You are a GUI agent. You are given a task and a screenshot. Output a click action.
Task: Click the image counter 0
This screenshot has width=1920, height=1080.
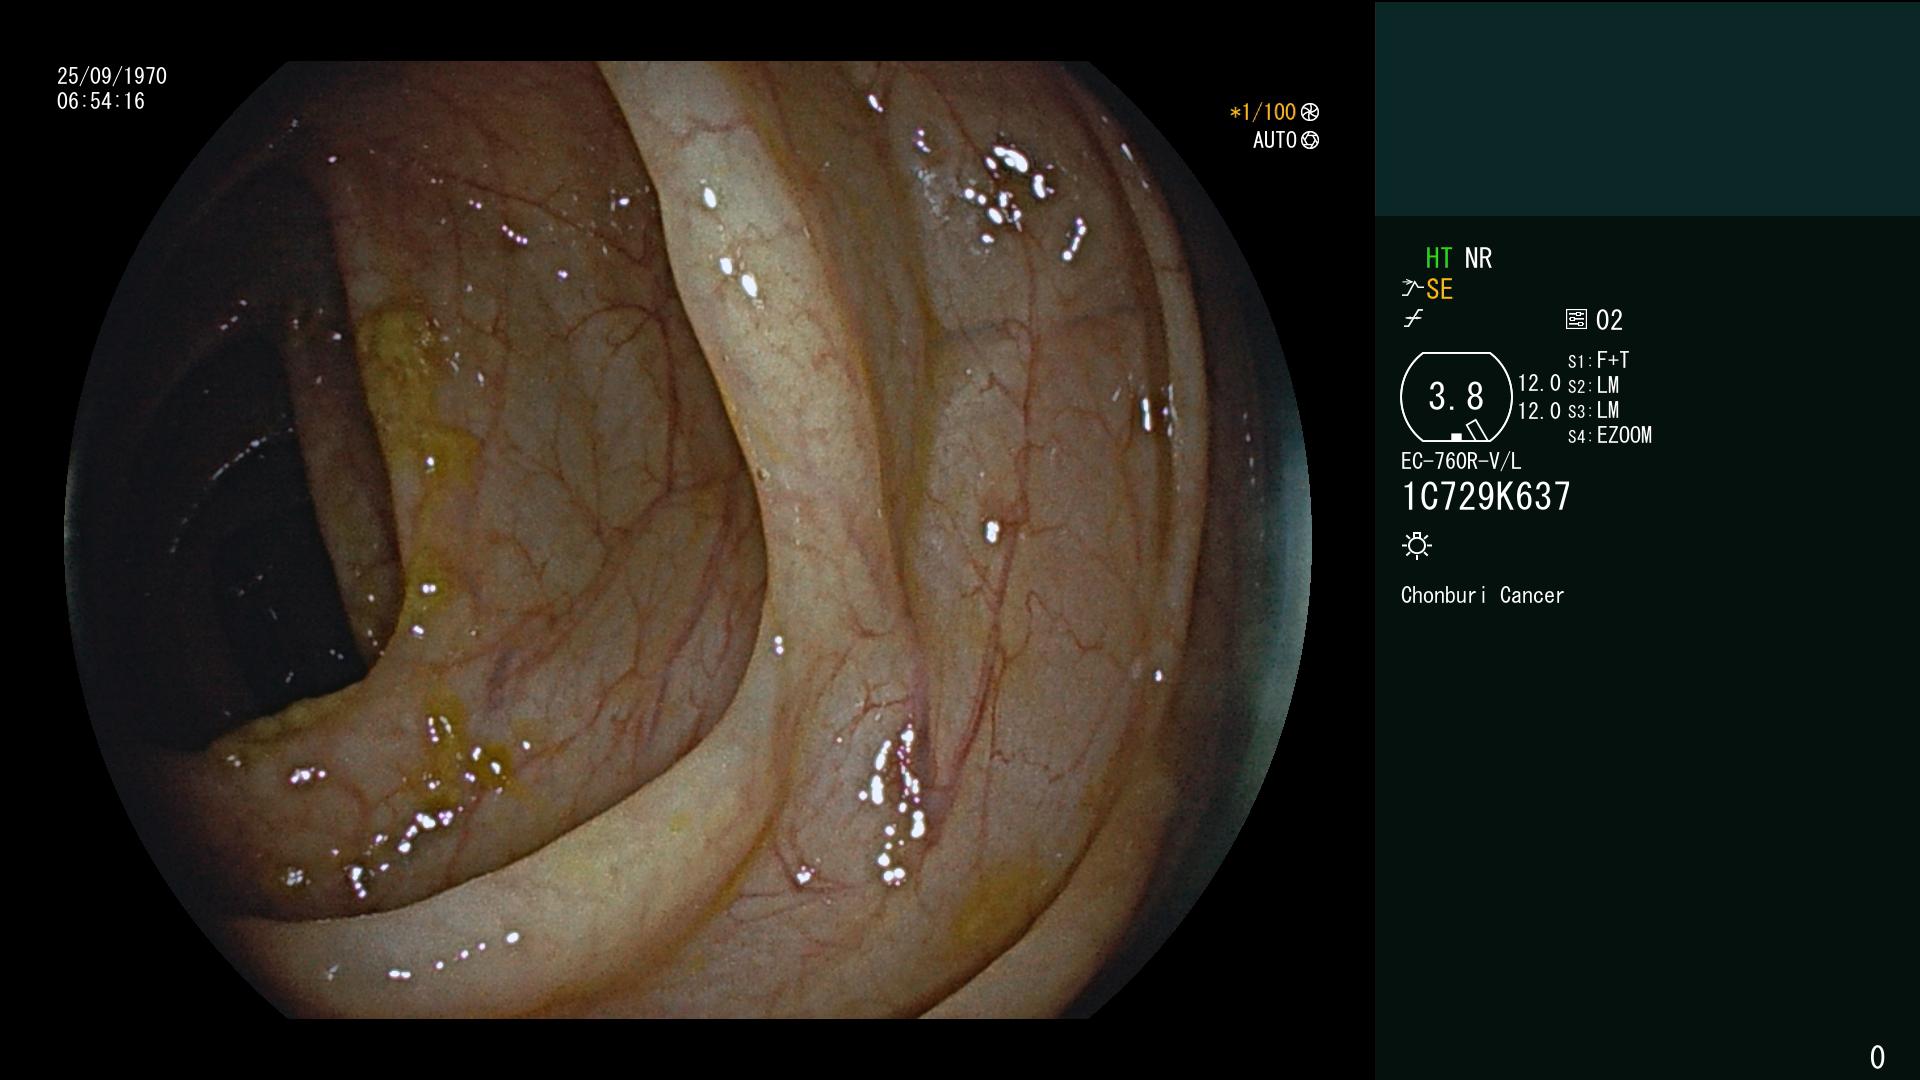(1877, 1057)
